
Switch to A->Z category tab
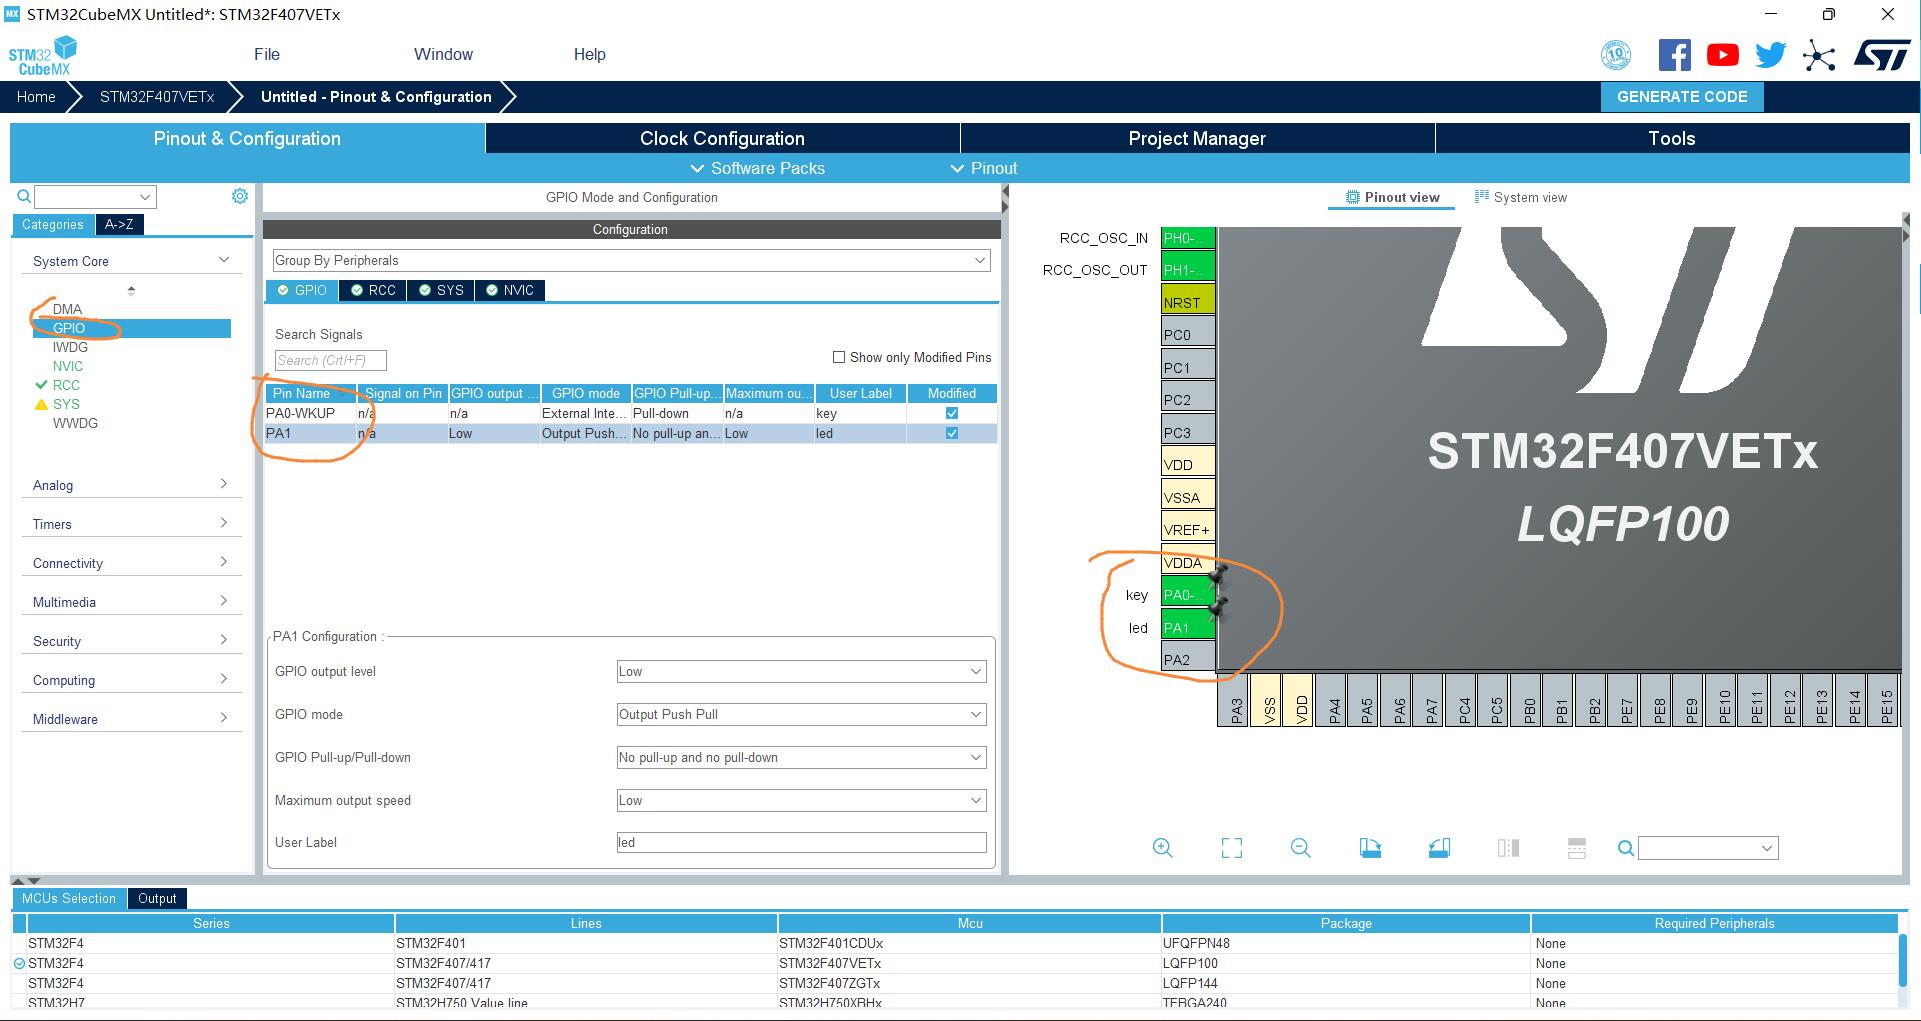(119, 224)
